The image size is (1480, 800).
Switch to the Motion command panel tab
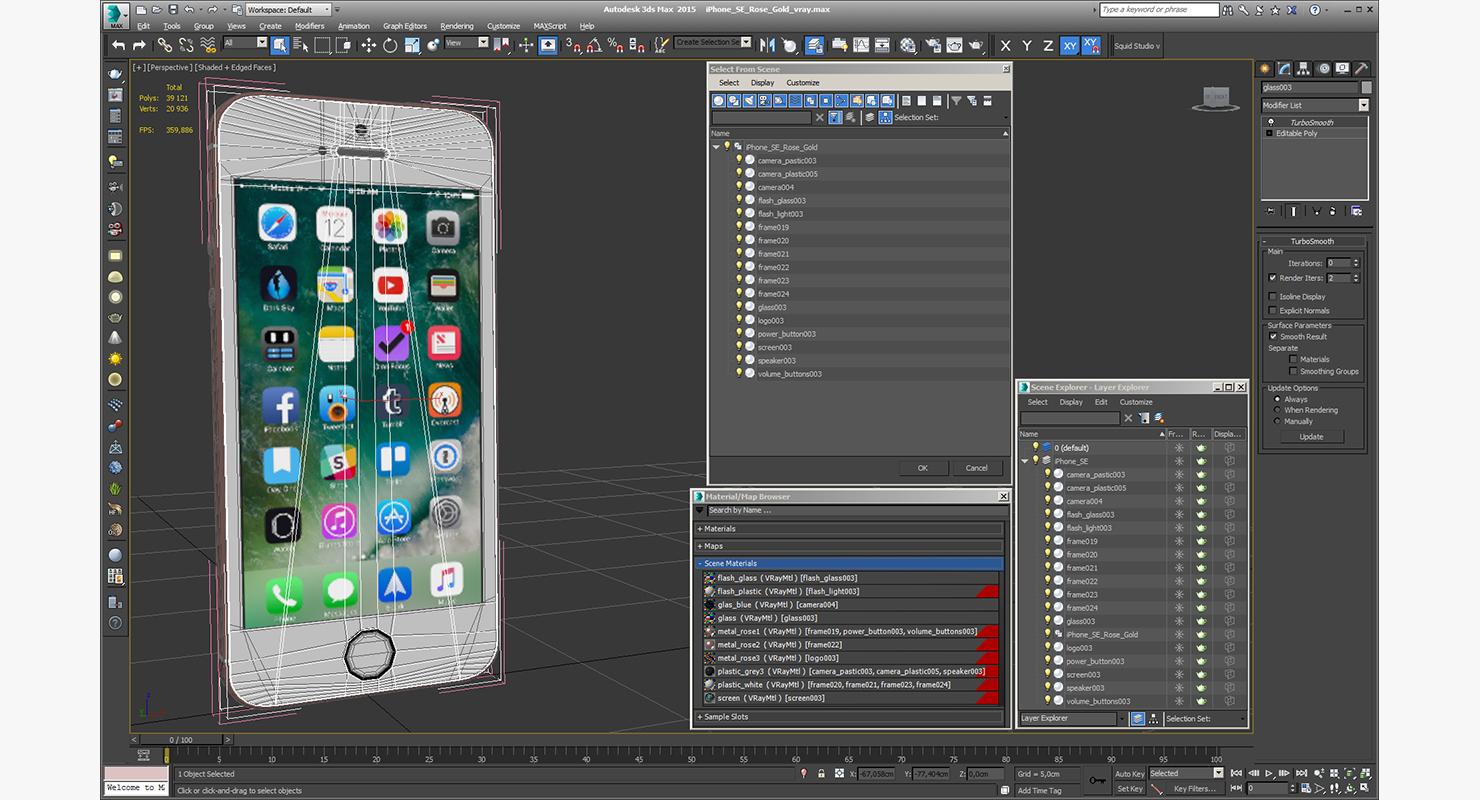[1324, 69]
